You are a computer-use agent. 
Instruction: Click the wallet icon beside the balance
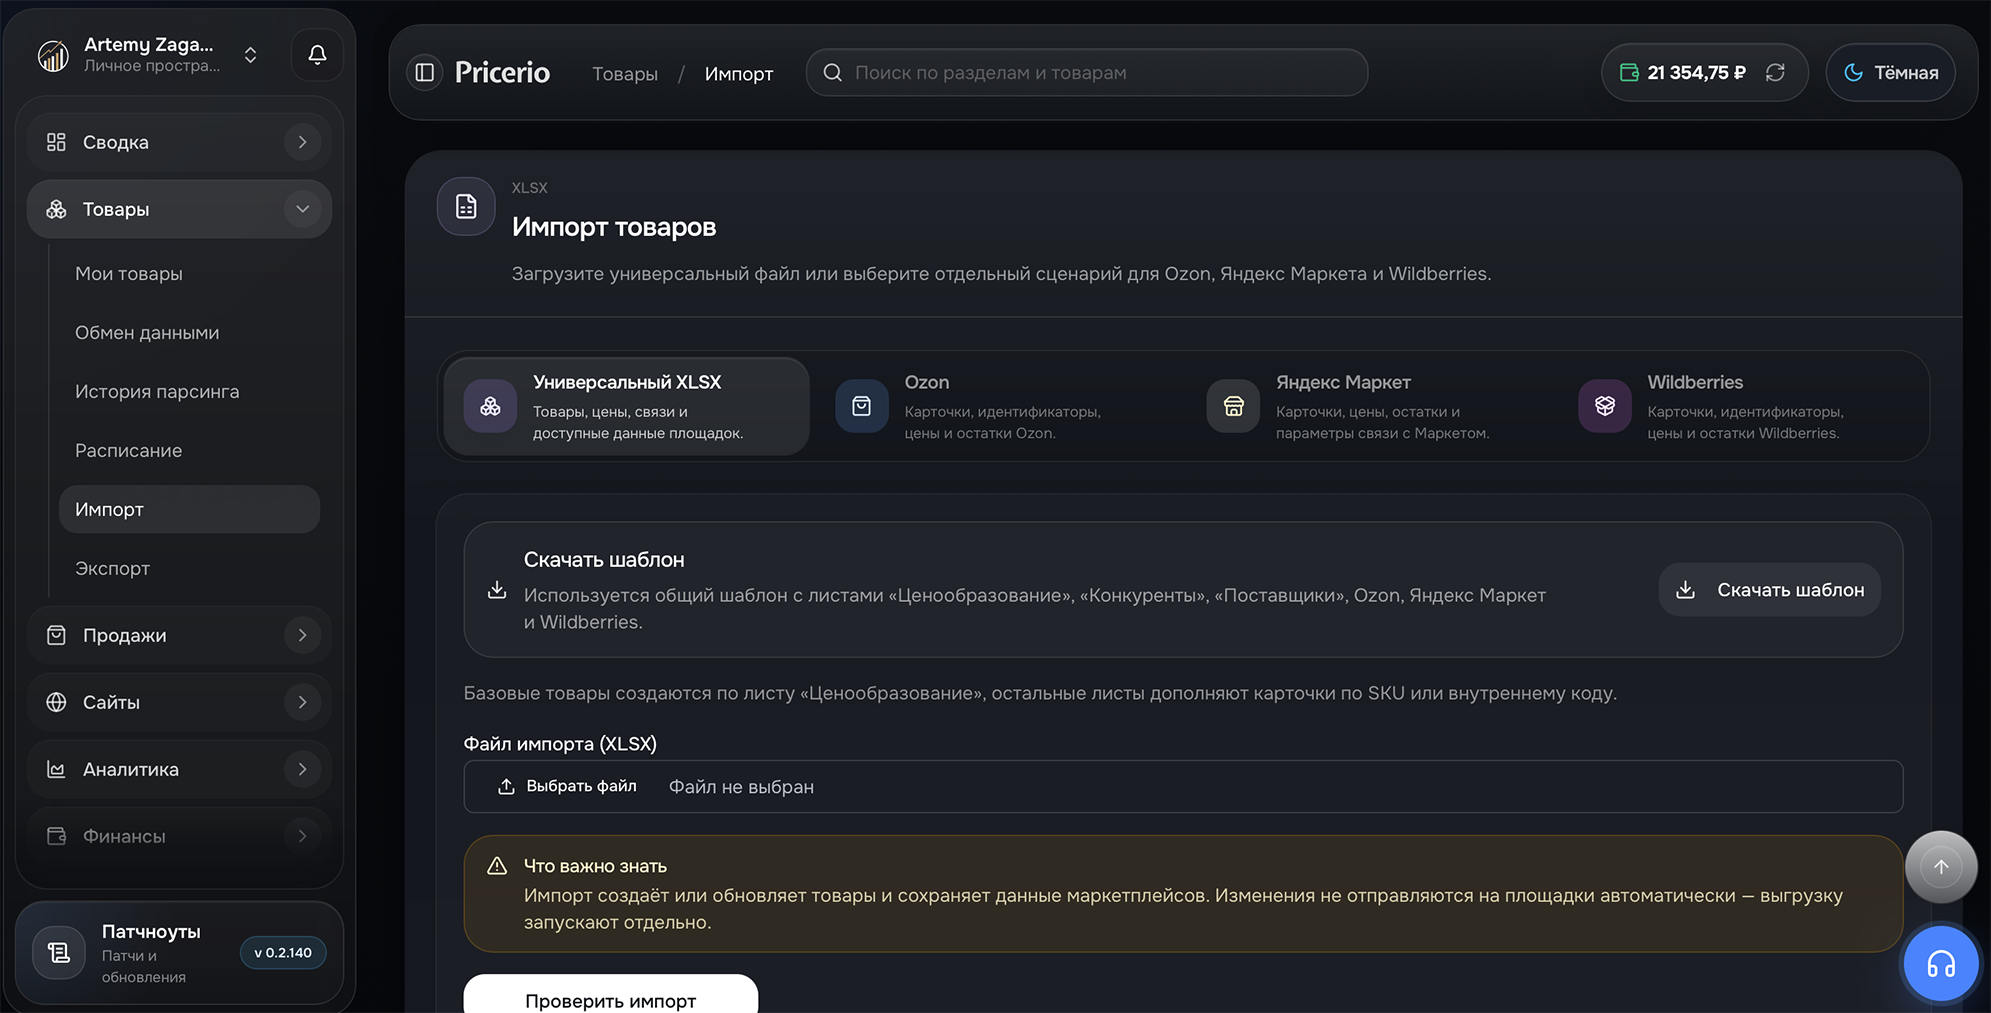(x=1629, y=72)
